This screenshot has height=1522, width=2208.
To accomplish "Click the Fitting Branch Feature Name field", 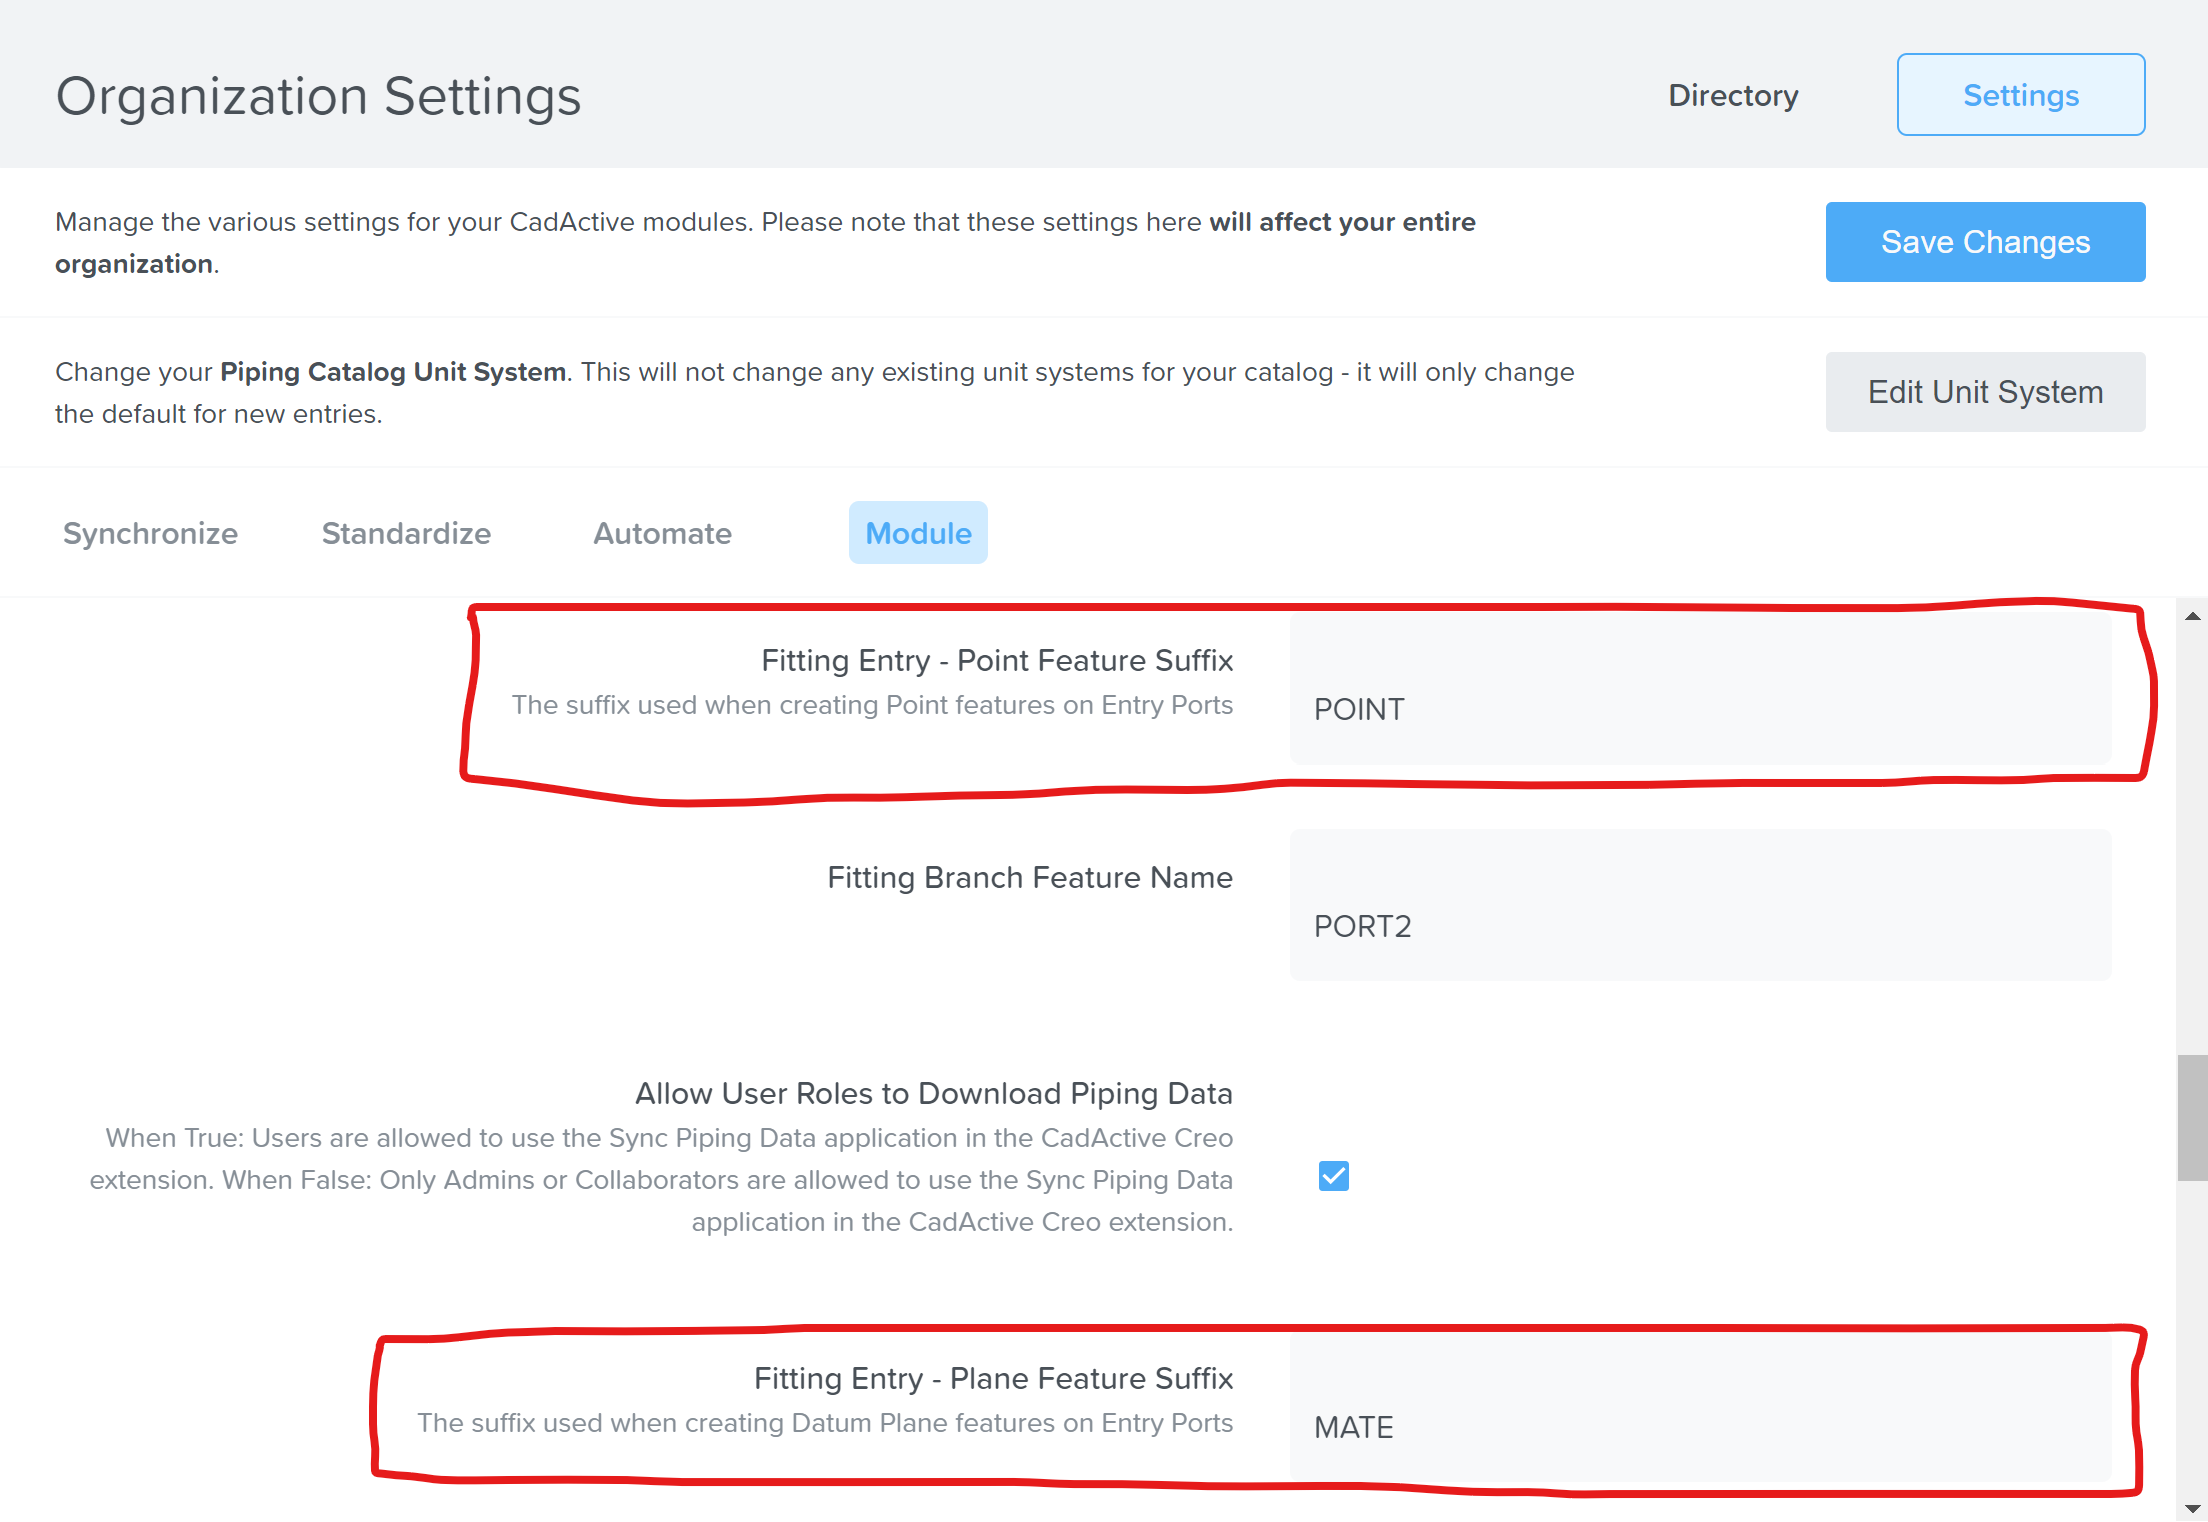I will [1700, 906].
